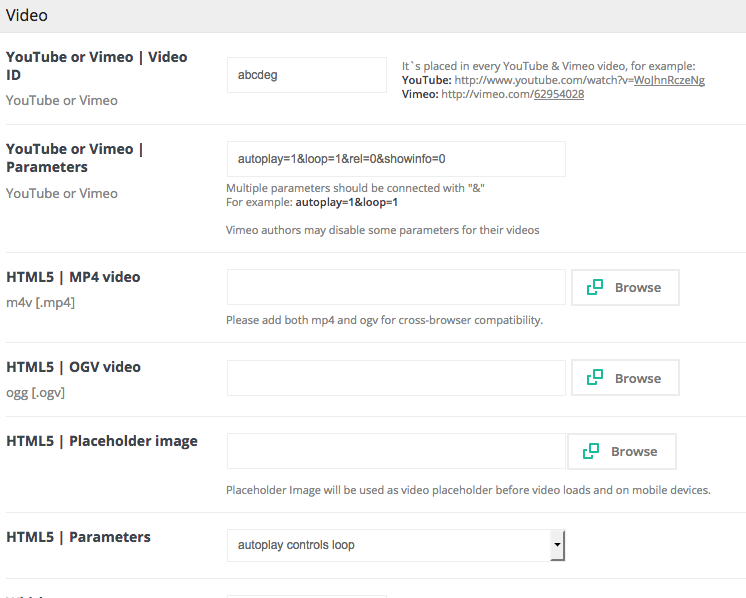Click the WoJhnRczeNg YouTube example ID
Viewport: 746px width, 598px height.
click(x=669, y=80)
